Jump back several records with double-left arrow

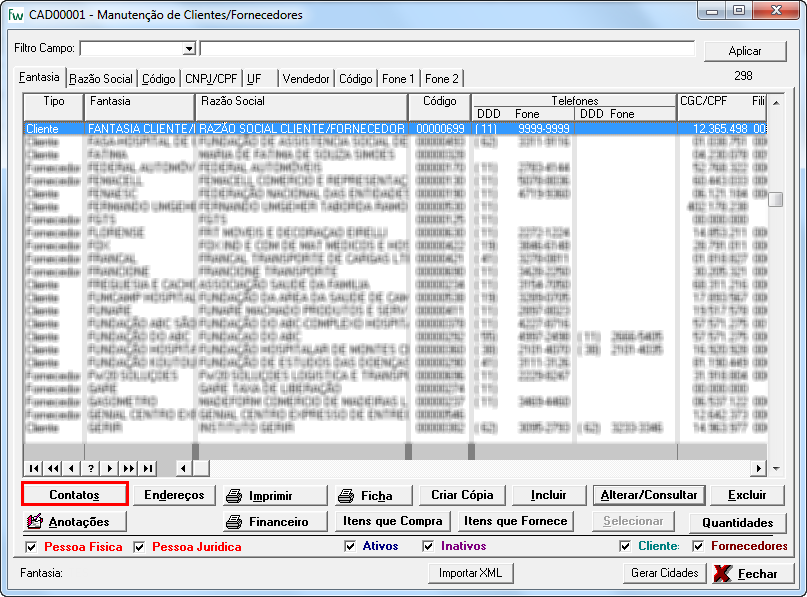tap(52, 468)
